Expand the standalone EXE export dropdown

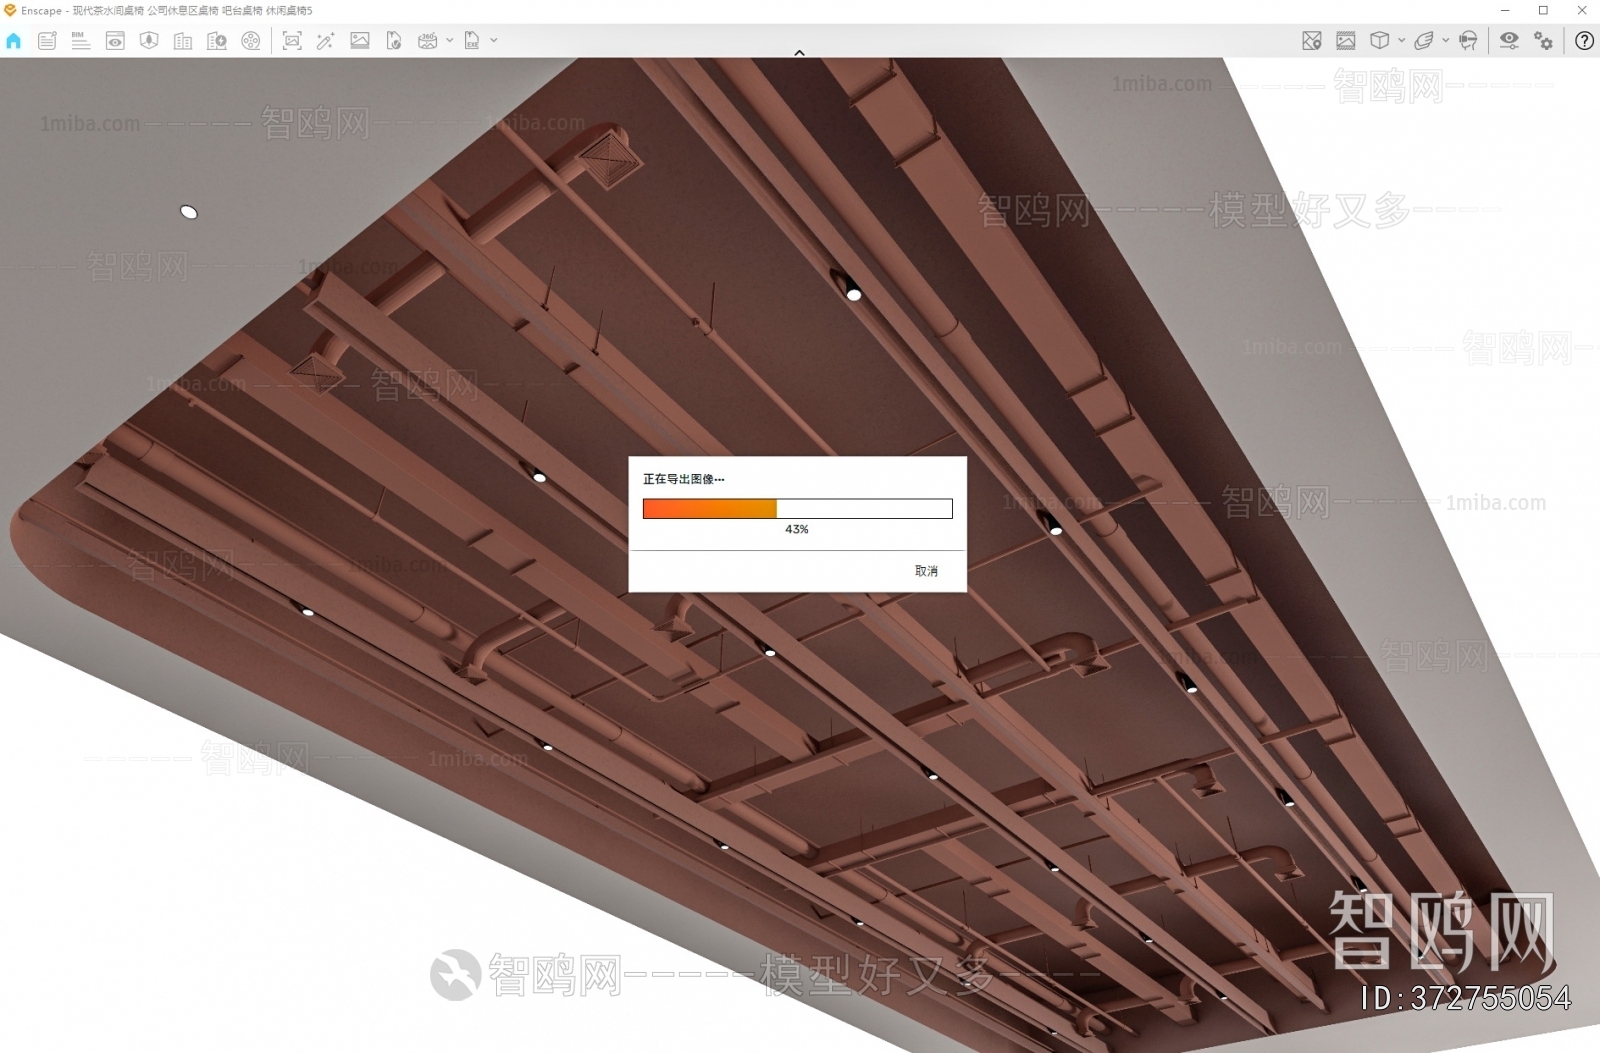pos(494,41)
